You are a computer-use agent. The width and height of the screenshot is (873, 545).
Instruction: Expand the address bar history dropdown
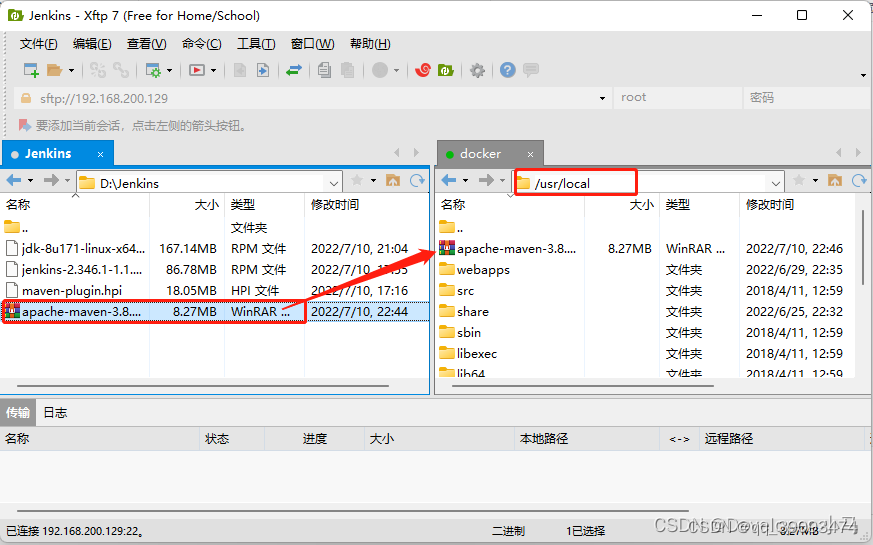click(x=602, y=99)
